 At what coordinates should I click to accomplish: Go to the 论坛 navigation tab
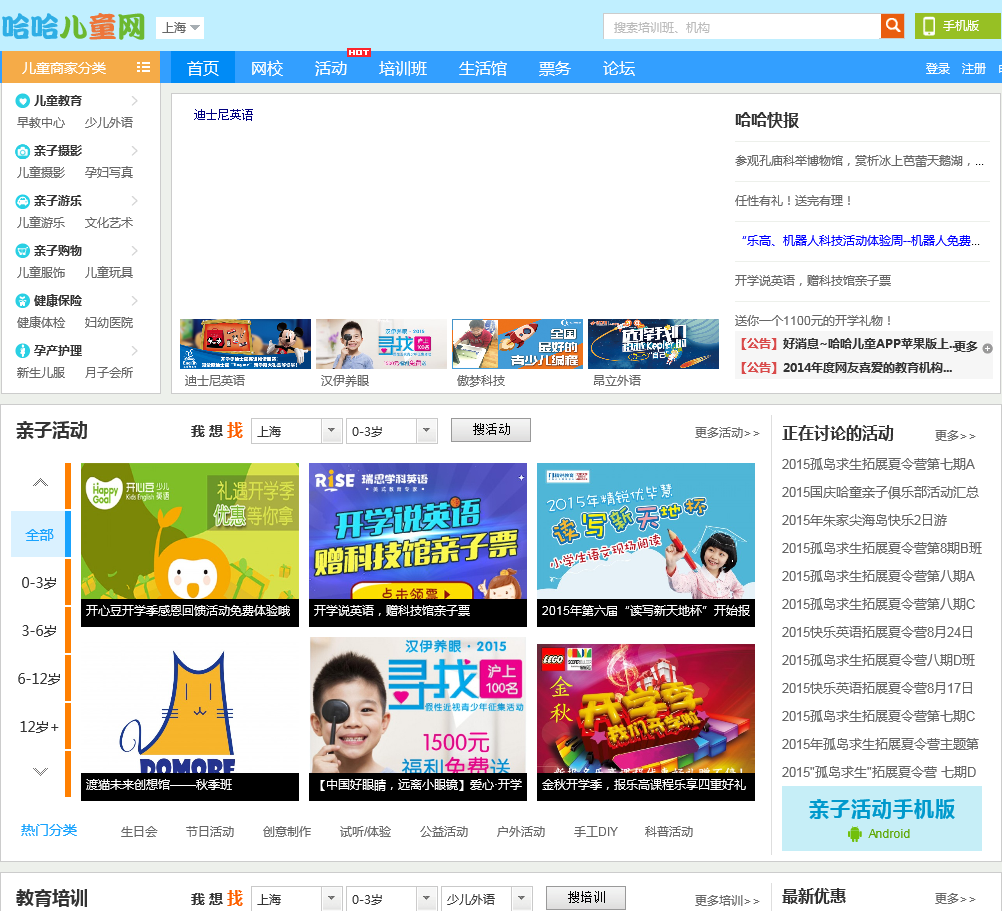[619, 68]
